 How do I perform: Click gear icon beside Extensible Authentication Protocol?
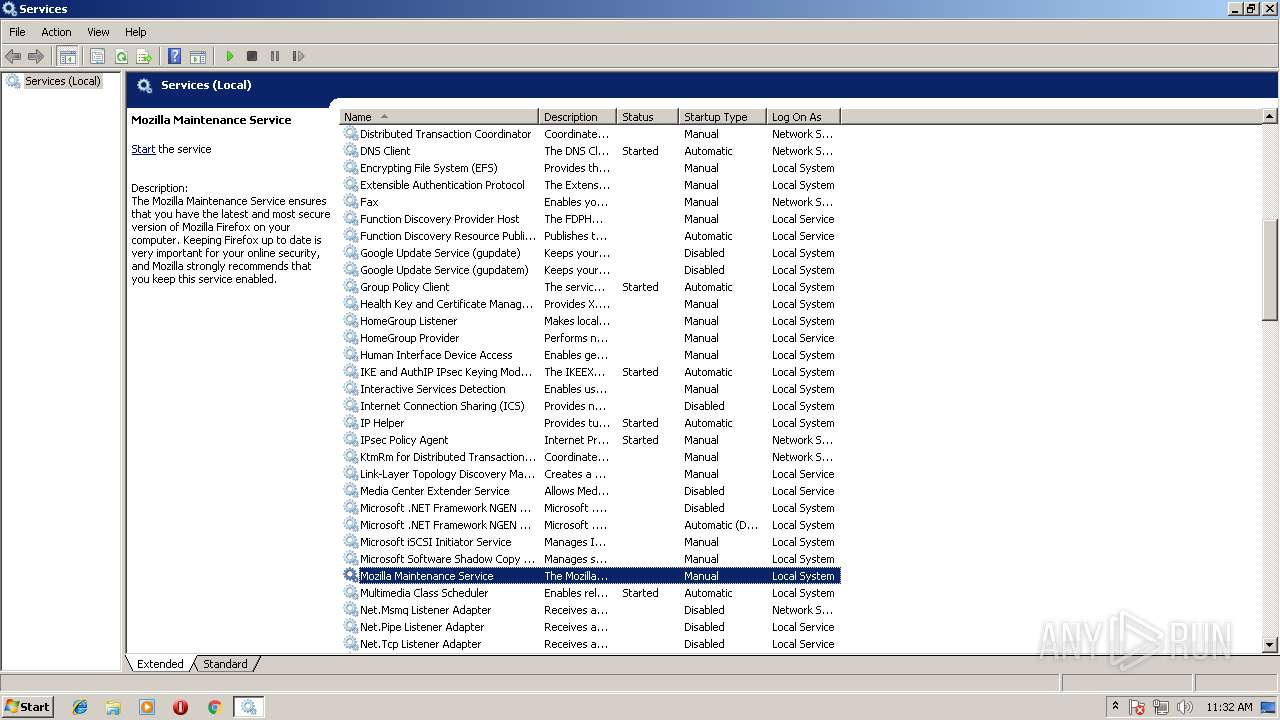click(x=351, y=185)
